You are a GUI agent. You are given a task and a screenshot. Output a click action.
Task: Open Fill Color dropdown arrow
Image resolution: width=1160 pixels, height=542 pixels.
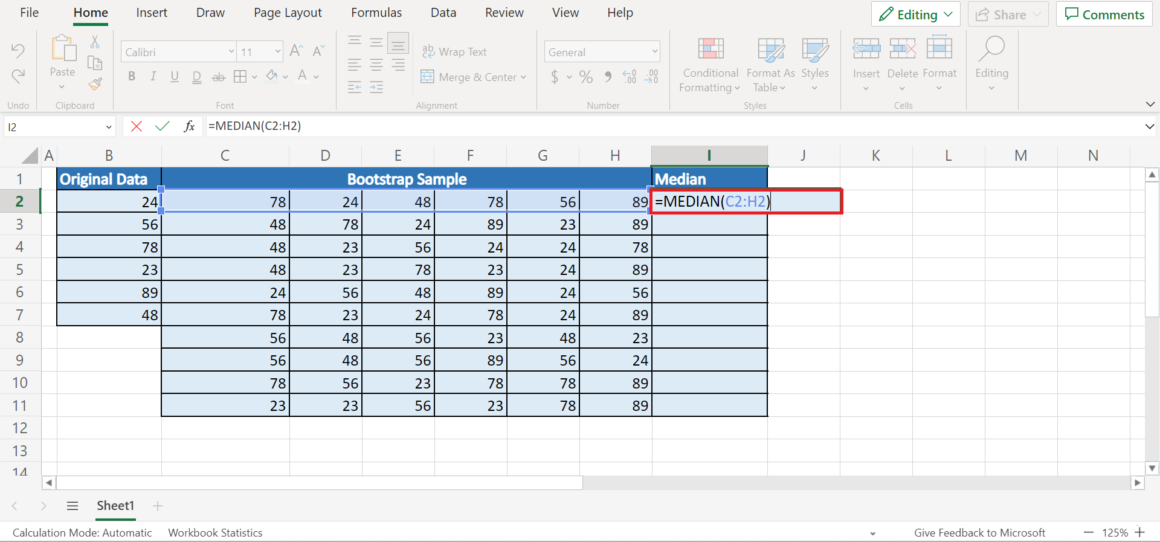286,77
